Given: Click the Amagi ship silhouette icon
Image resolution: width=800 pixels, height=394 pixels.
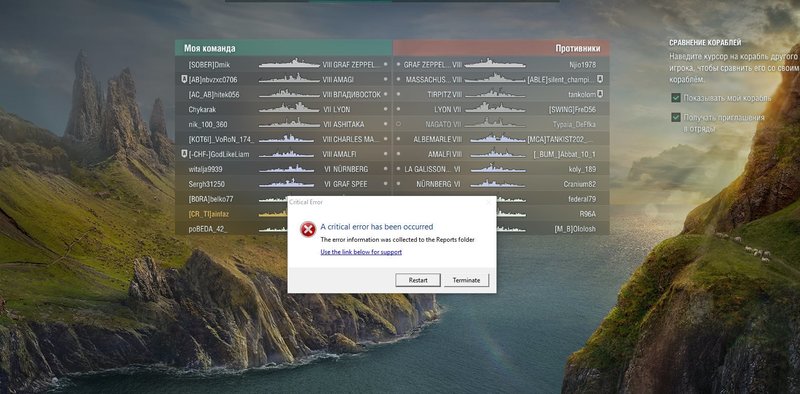Looking at the screenshot, I should pyautogui.click(x=289, y=79).
